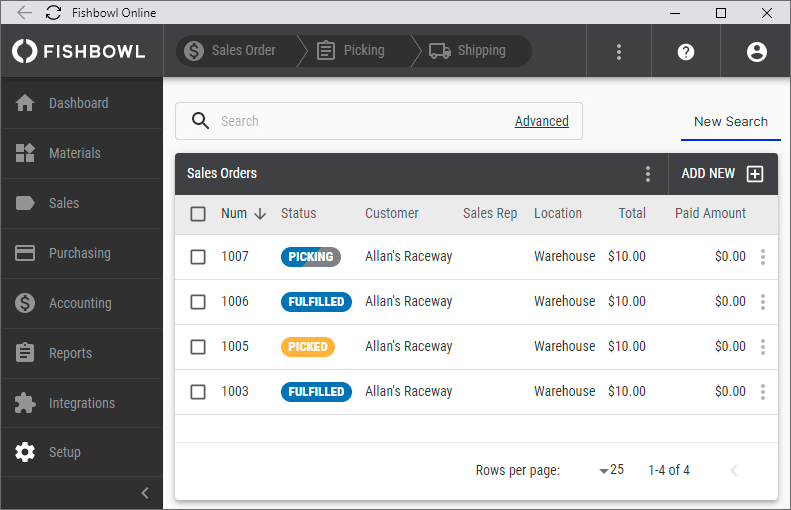This screenshot has width=791, height=510.
Task: Open the rows per page dropdown
Action: point(611,470)
